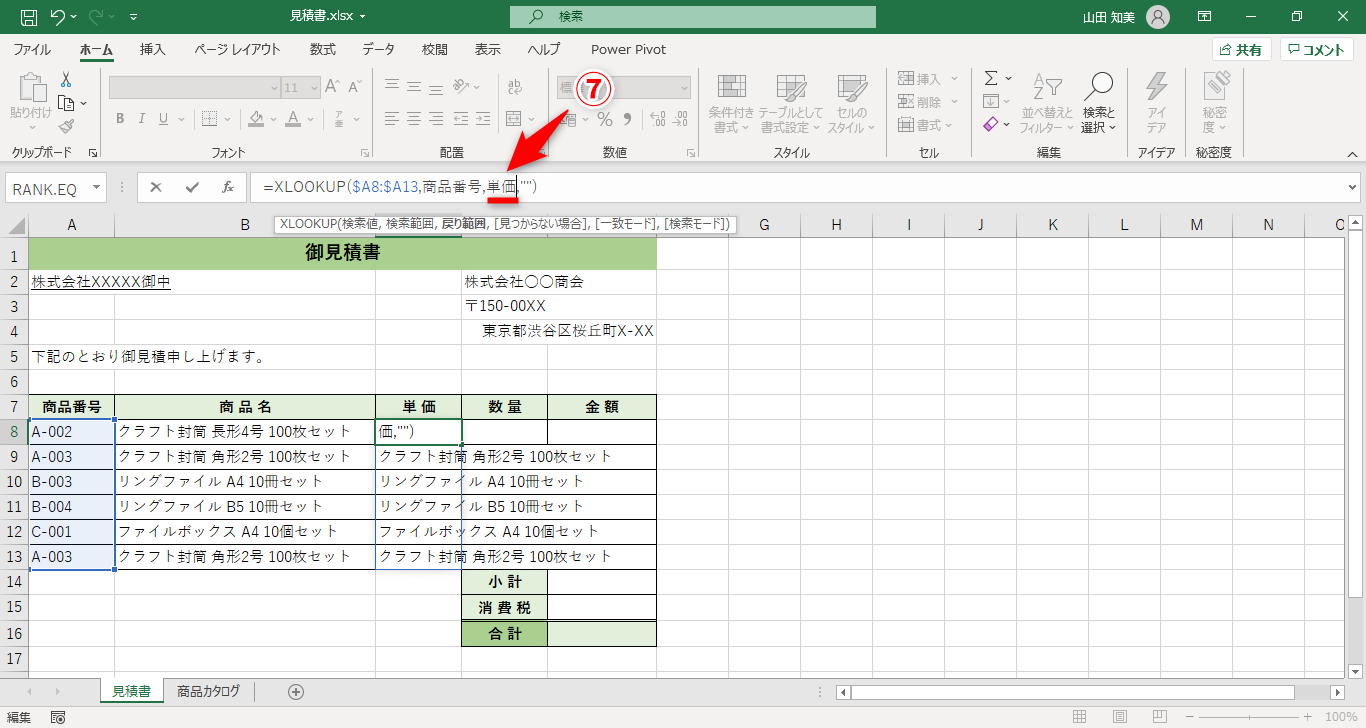The height and width of the screenshot is (728, 1366).
Task: Click user account 山田 知美
Action: (x=1126, y=17)
